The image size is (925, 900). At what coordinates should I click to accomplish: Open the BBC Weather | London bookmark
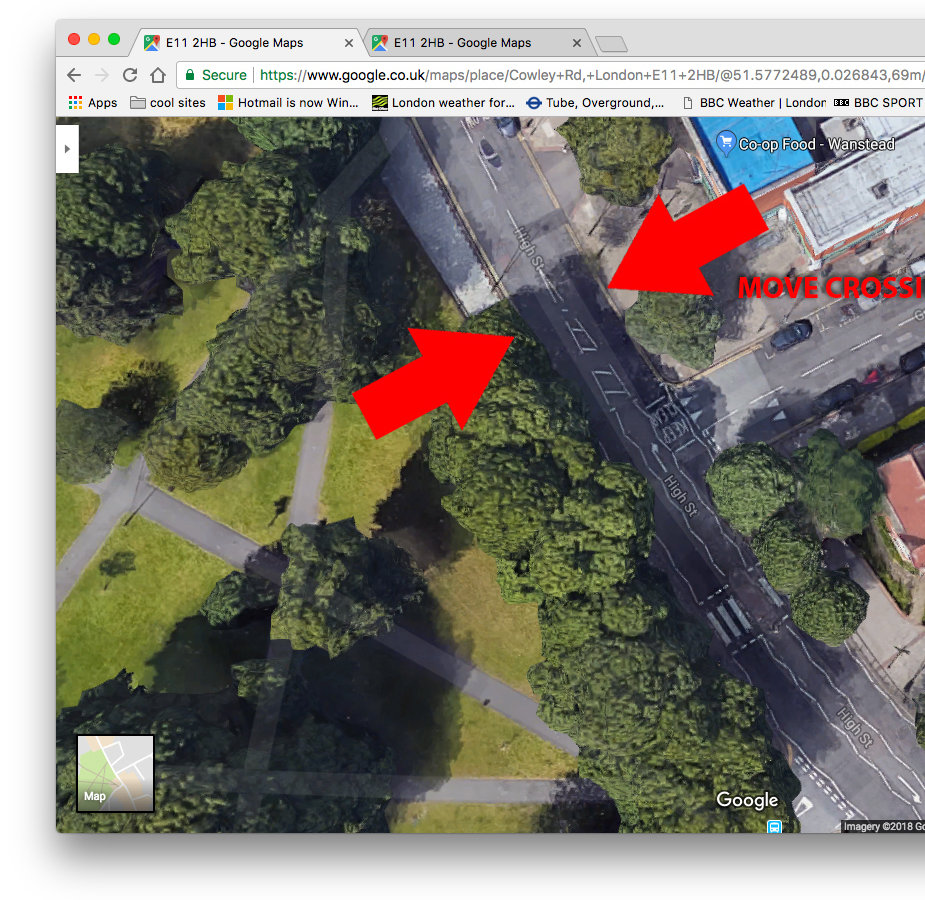760,102
